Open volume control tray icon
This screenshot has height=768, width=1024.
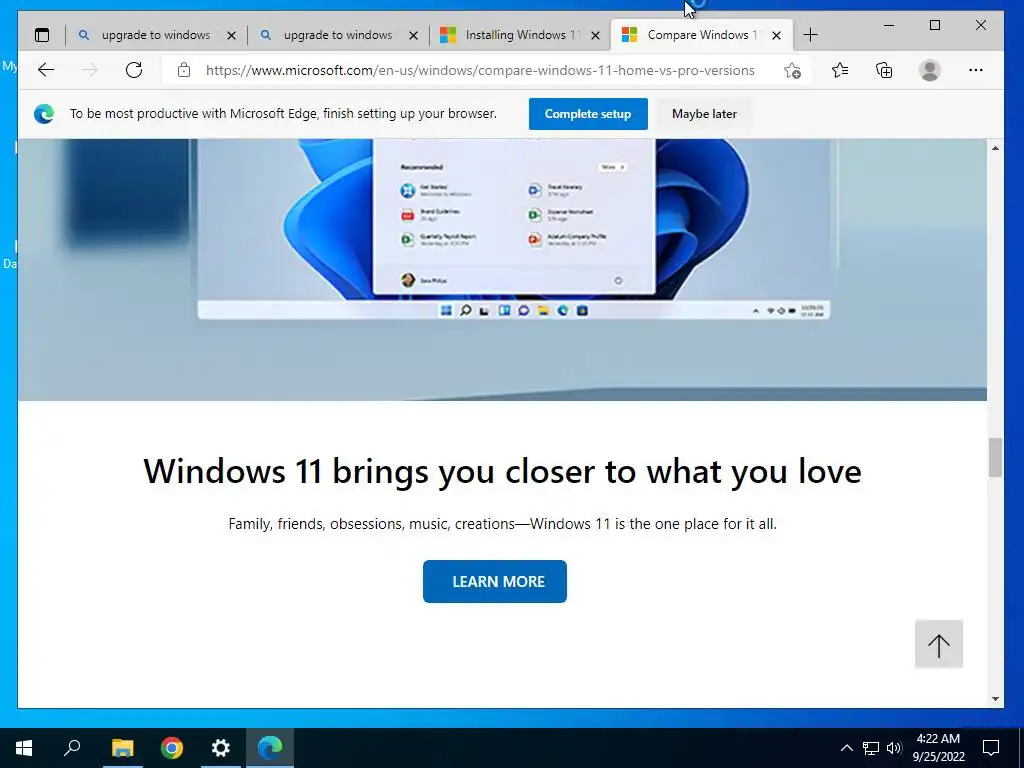pos(894,748)
